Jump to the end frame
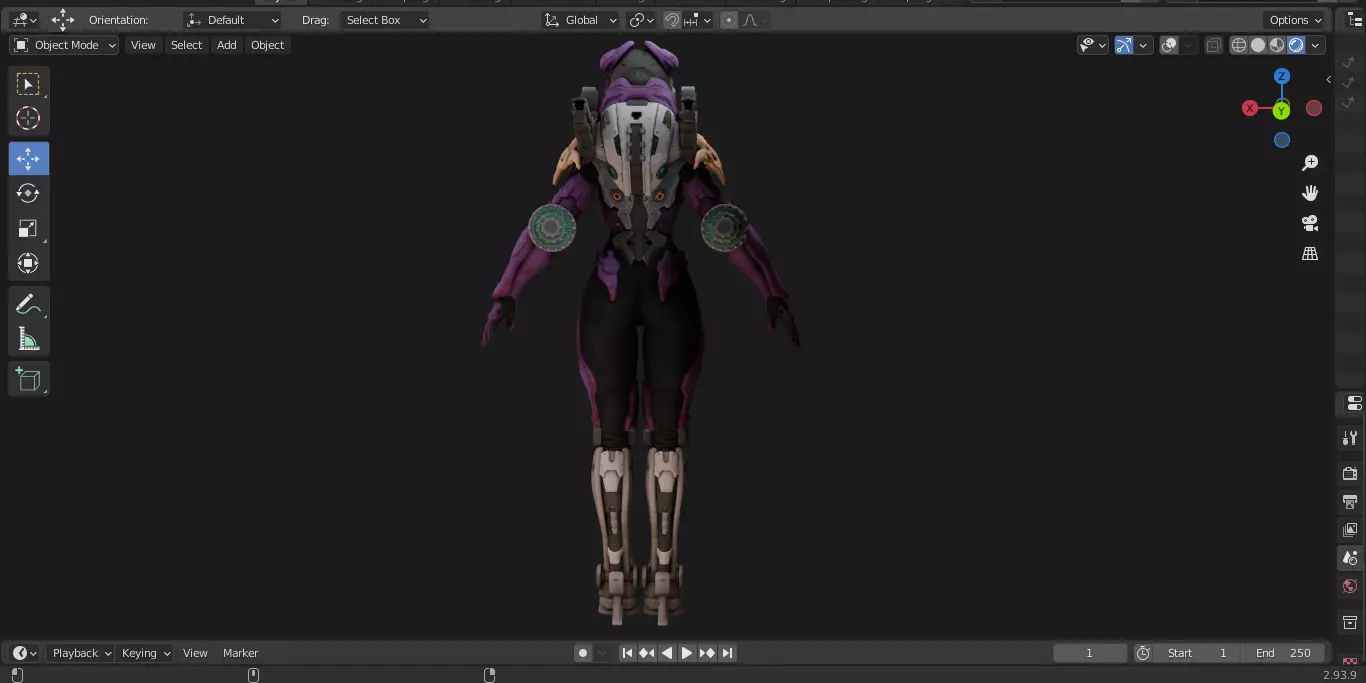This screenshot has height=683, width=1366. (x=727, y=653)
